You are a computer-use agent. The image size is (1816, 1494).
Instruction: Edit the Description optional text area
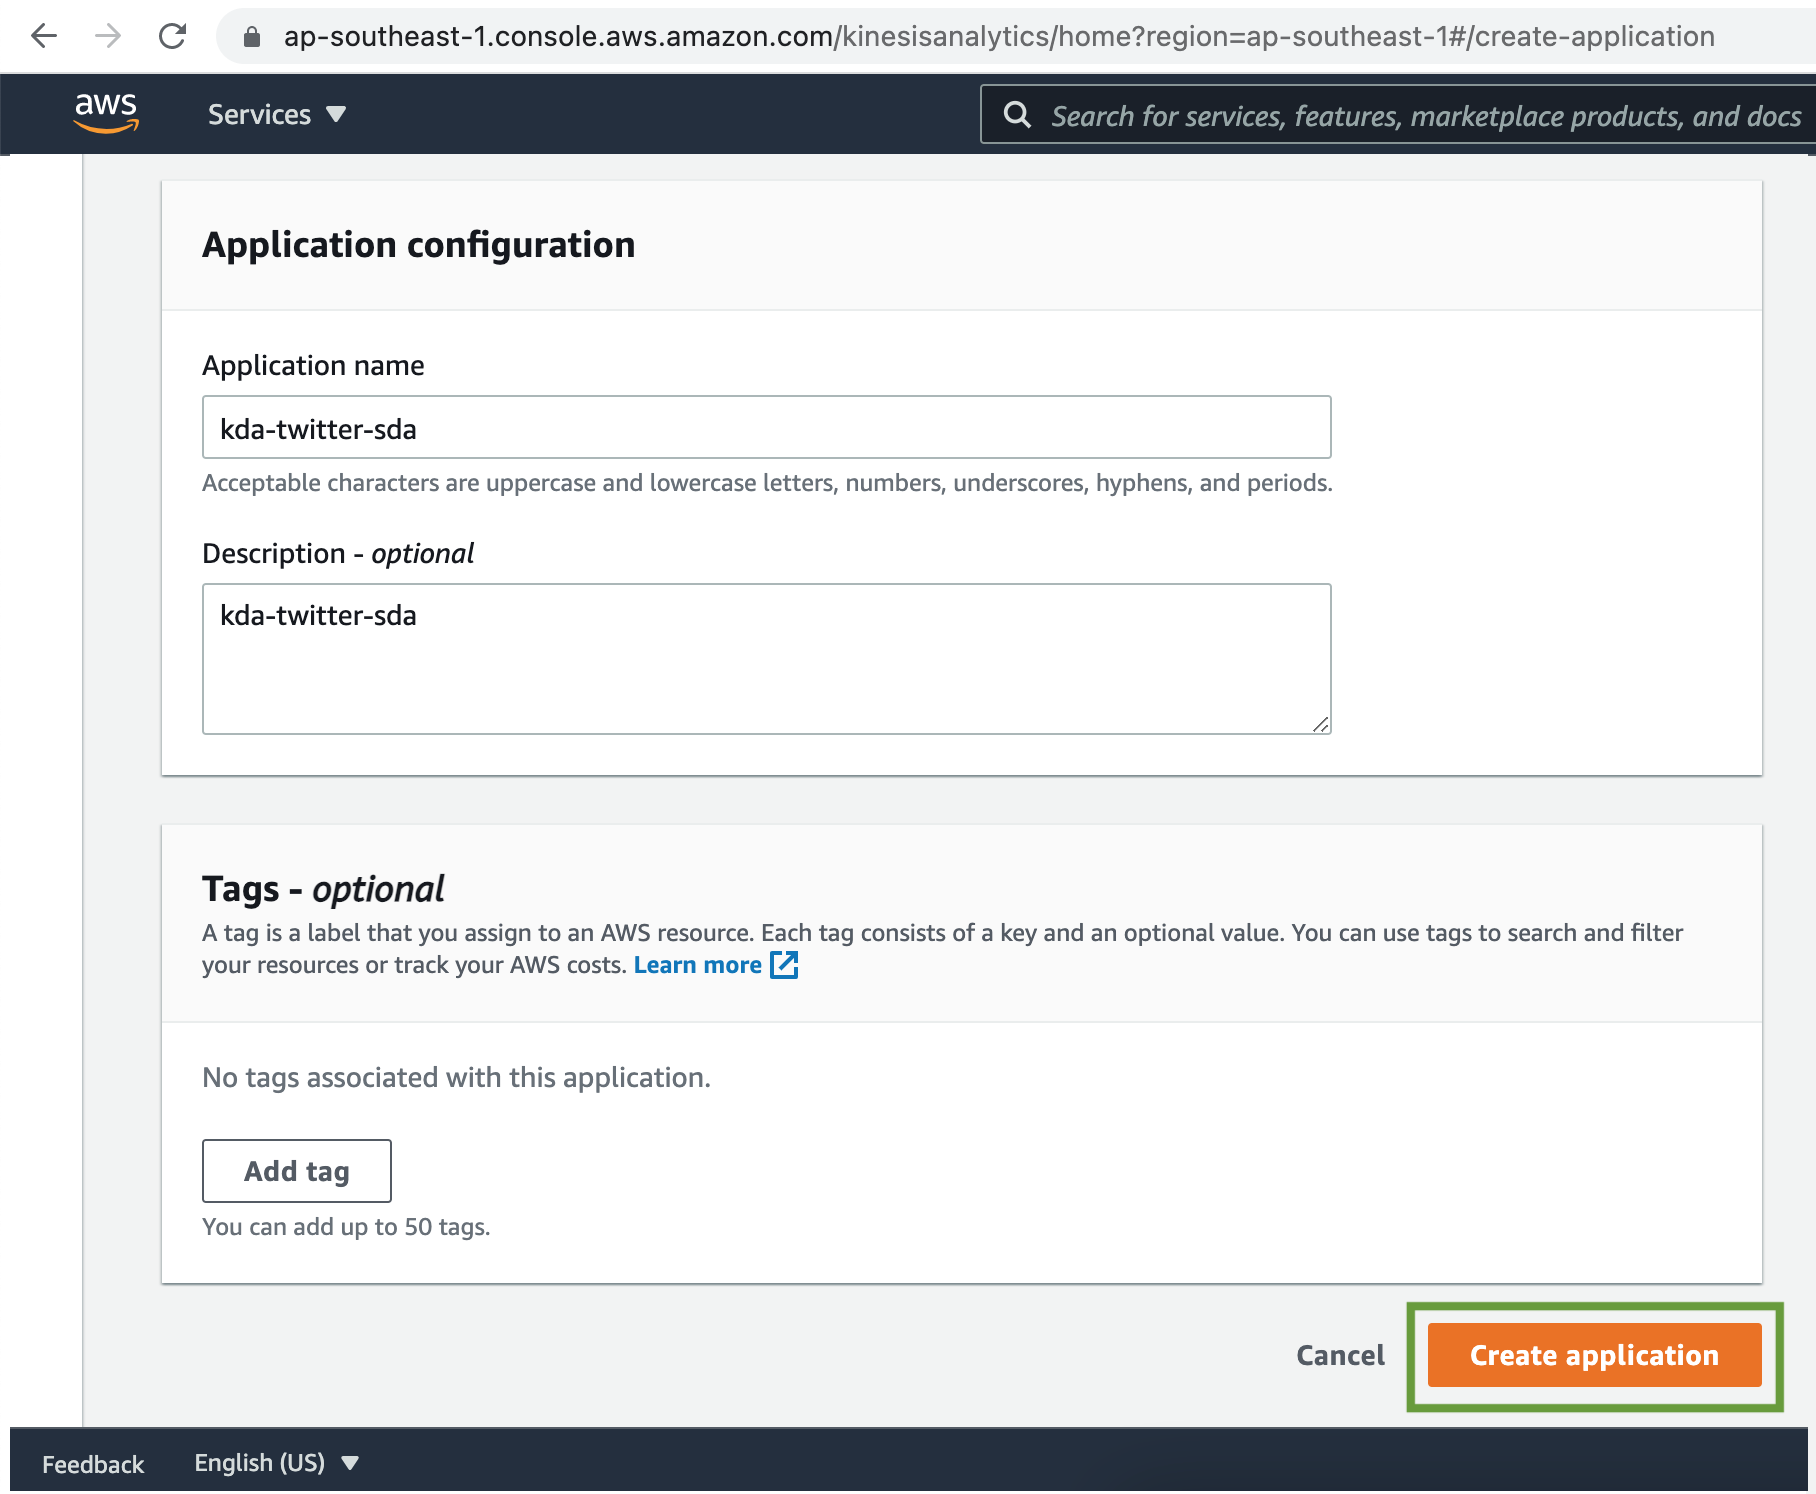tap(766, 659)
